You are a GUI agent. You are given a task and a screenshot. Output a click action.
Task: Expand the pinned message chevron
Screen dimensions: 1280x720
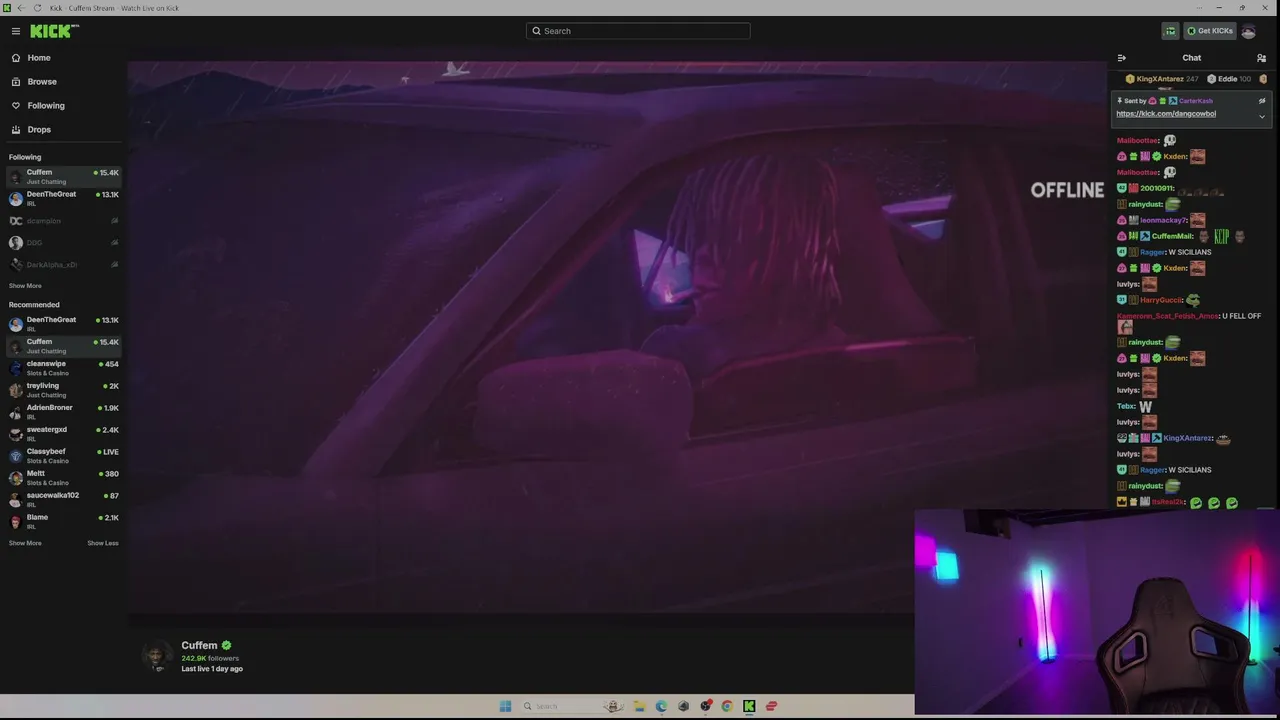pos(1262,116)
